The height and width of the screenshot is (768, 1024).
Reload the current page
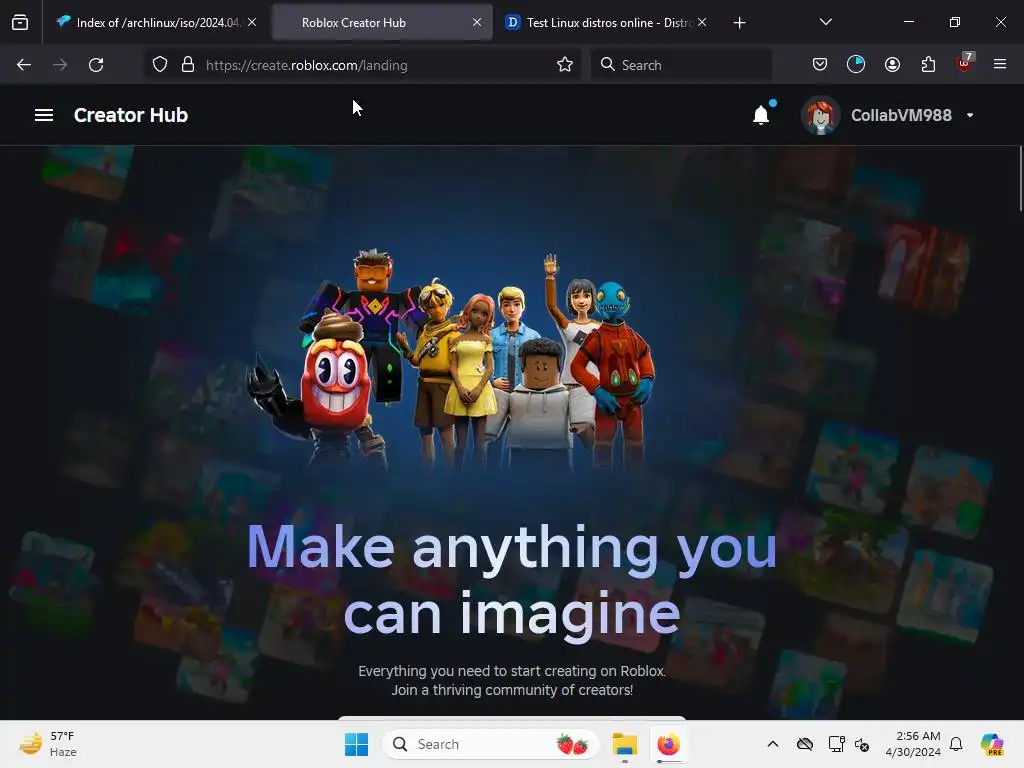tap(96, 65)
